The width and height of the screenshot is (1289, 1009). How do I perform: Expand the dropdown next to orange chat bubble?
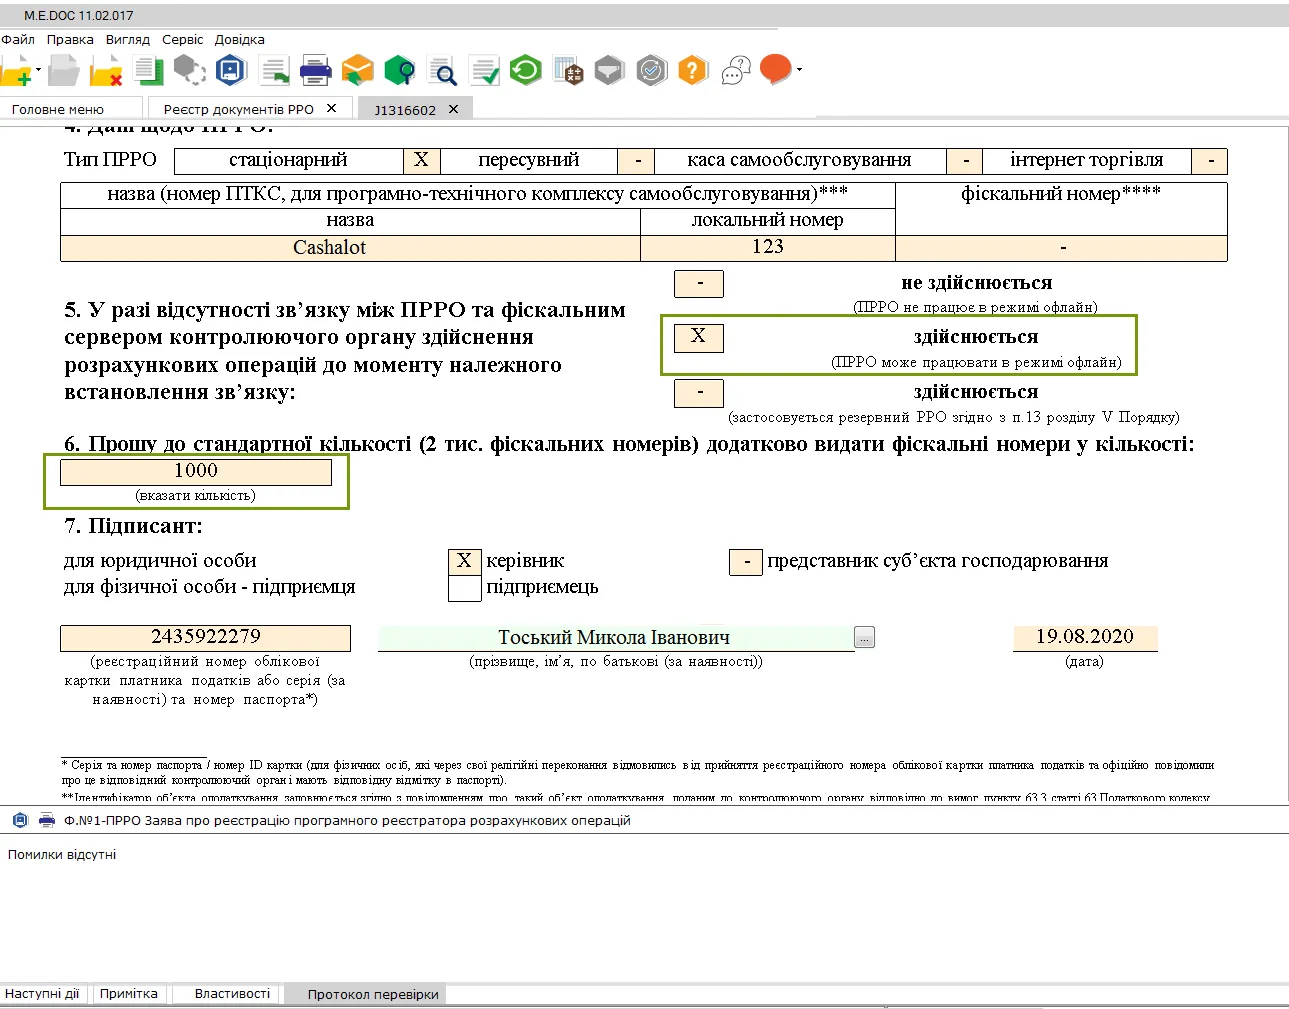click(799, 70)
